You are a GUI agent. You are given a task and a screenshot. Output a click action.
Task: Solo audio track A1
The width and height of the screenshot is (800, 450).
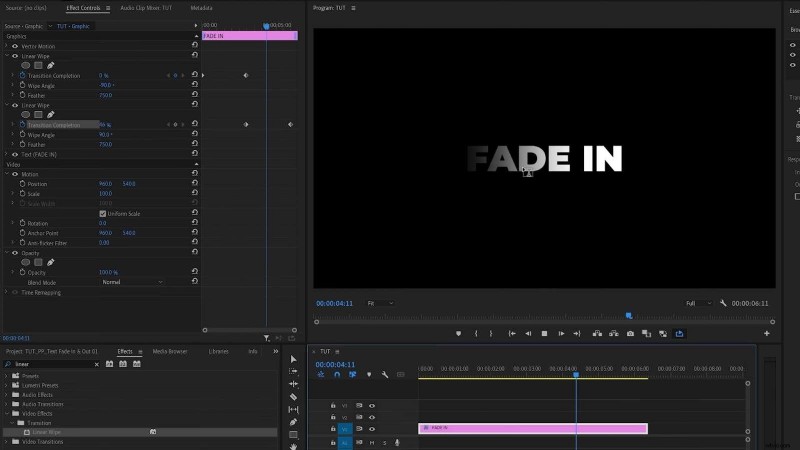(x=384, y=443)
